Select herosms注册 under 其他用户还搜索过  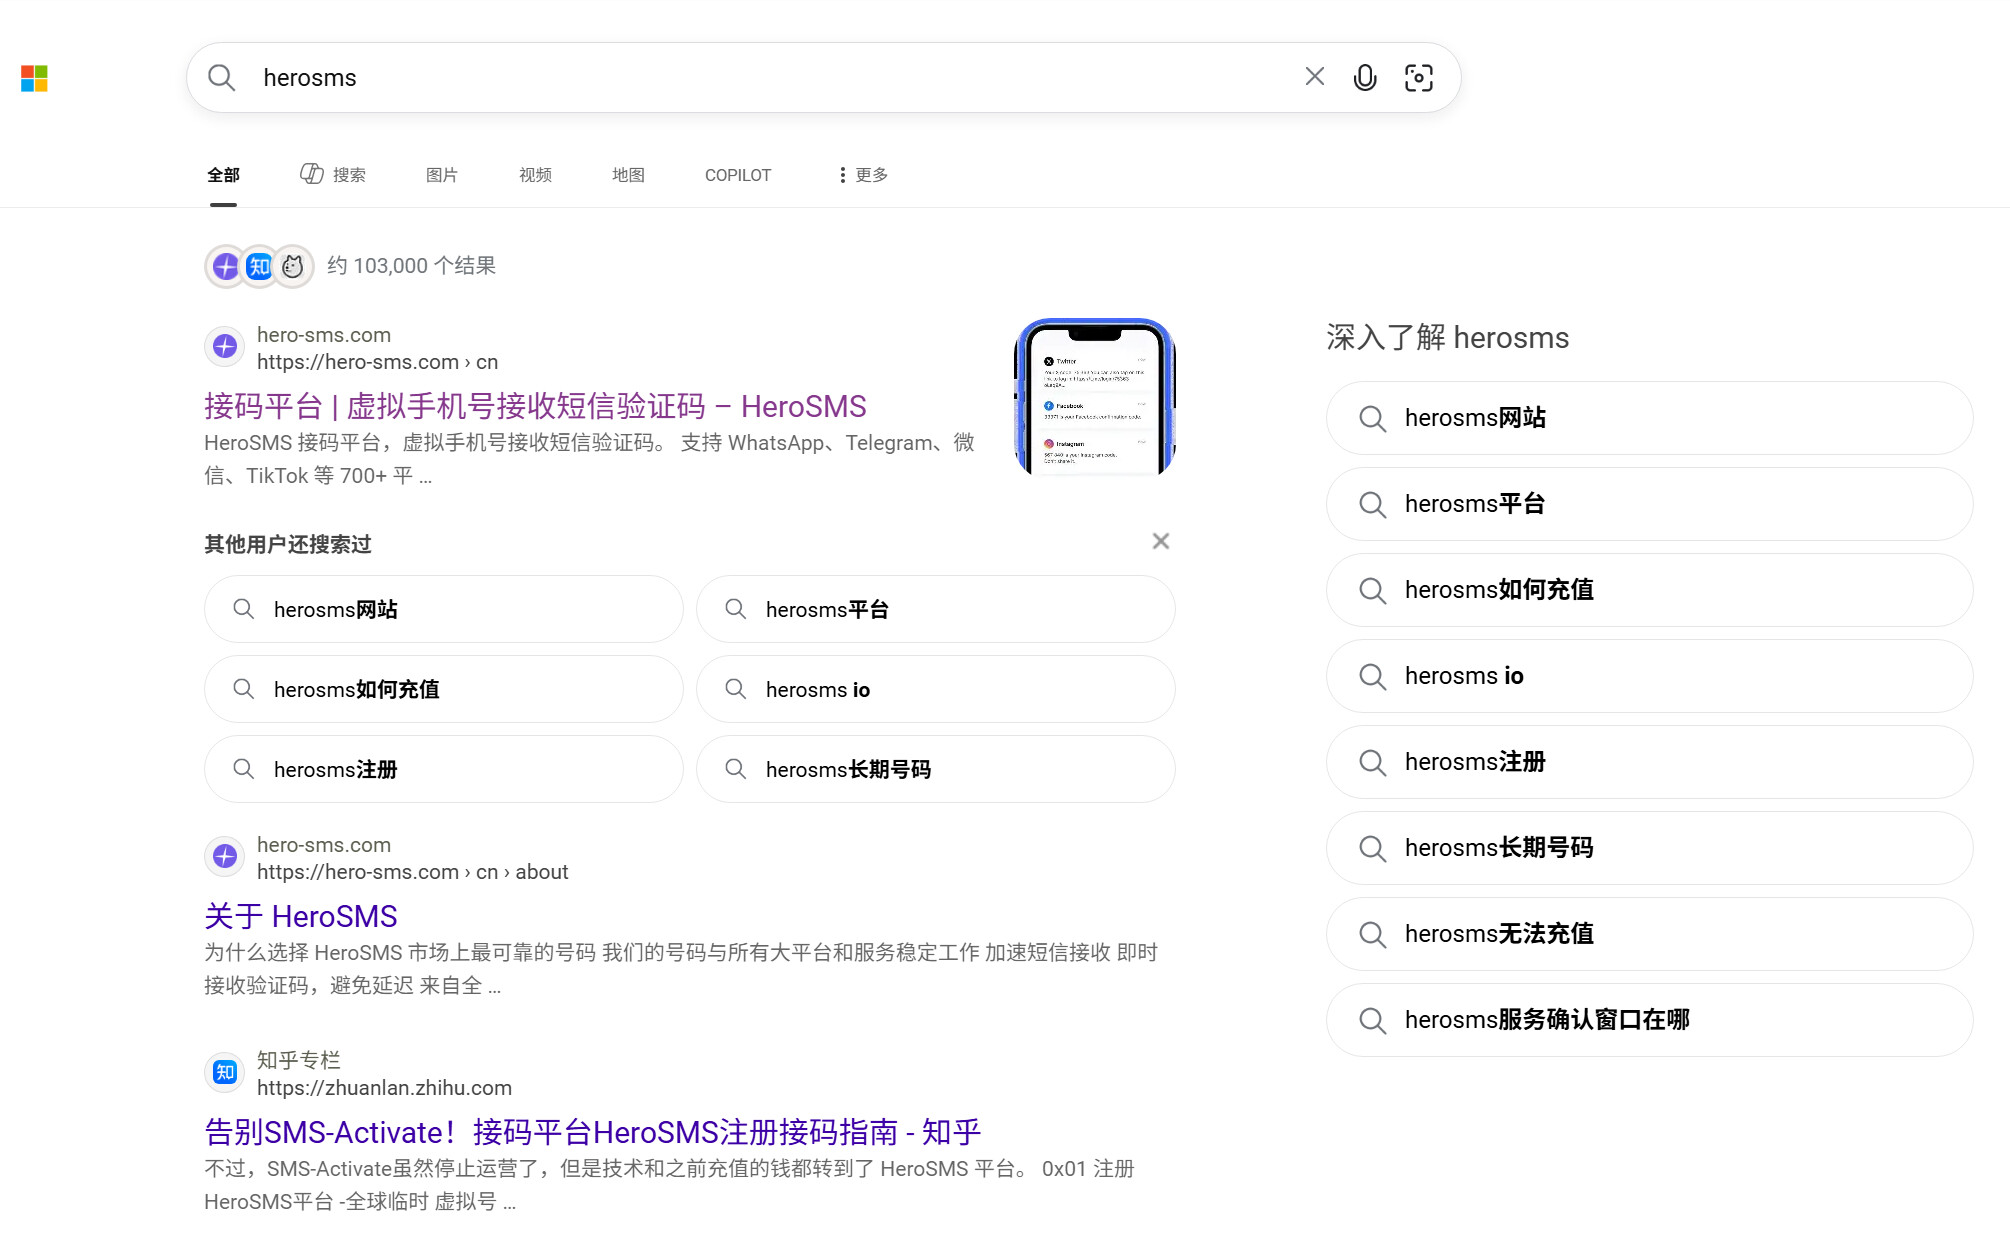[444, 769]
